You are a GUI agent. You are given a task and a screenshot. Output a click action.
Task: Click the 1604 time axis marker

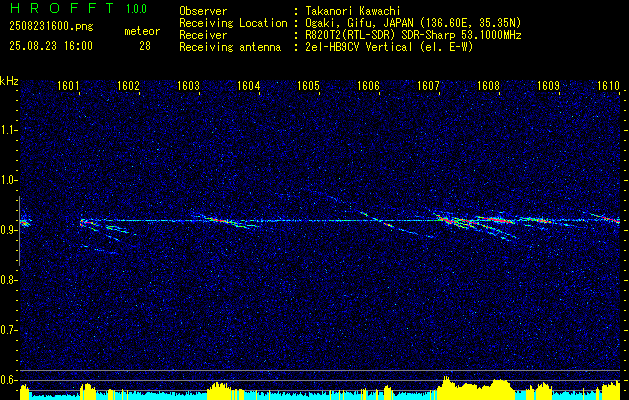(x=248, y=85)
